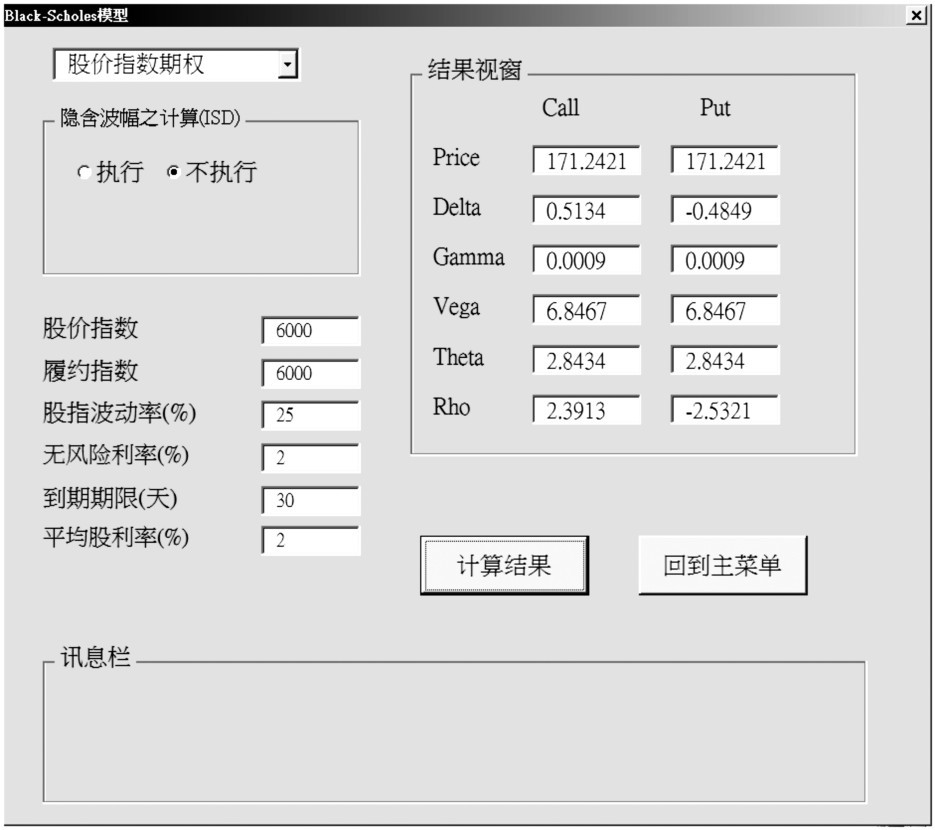This screenshot has width=935, height=830.
Task: Click the 股价指数 input field
Action: tap(310, 331)
